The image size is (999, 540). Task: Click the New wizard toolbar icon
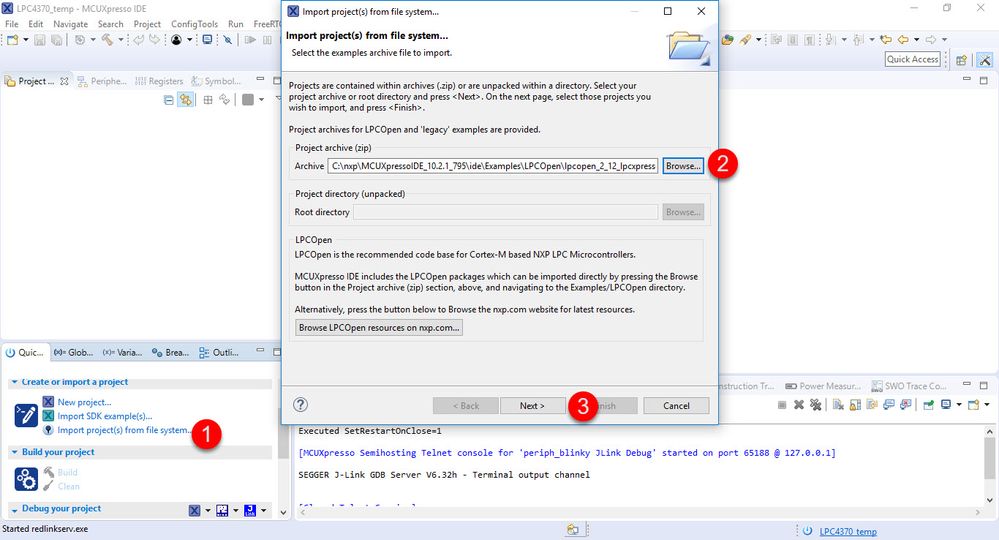13,39
